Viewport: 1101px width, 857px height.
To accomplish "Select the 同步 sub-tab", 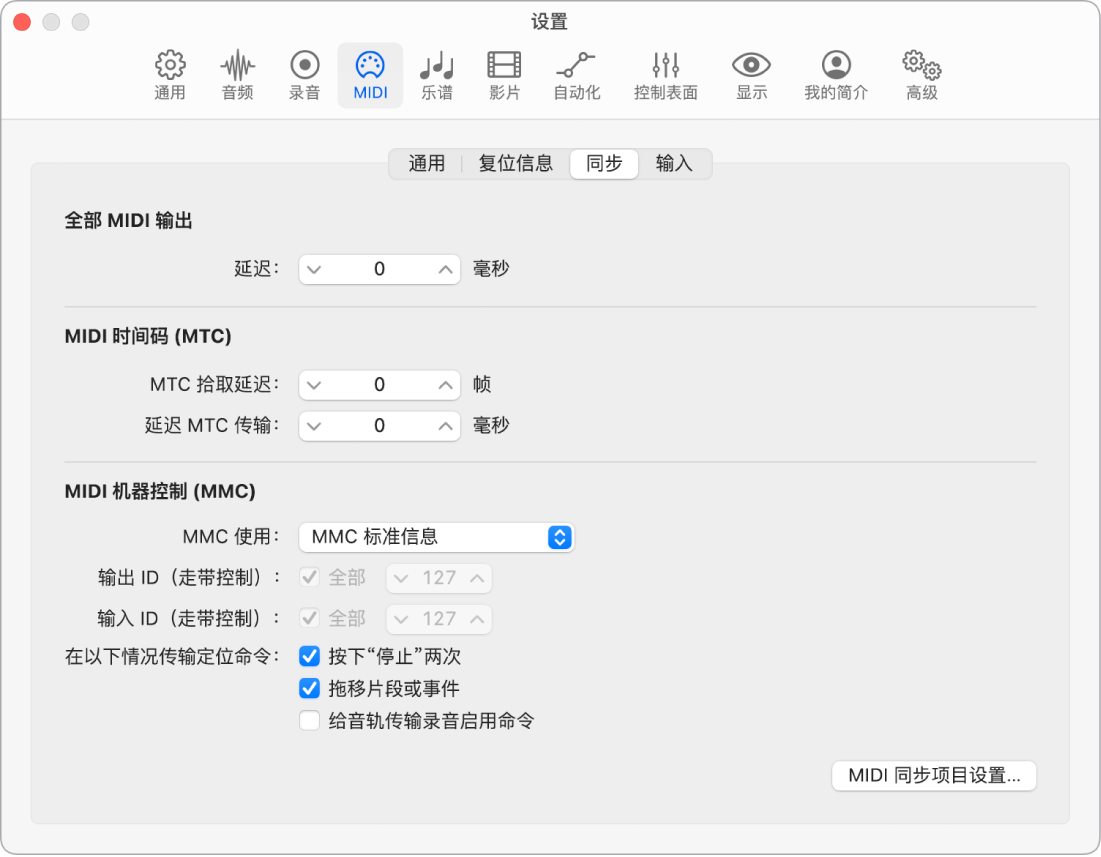I will [x=604, y=164].
